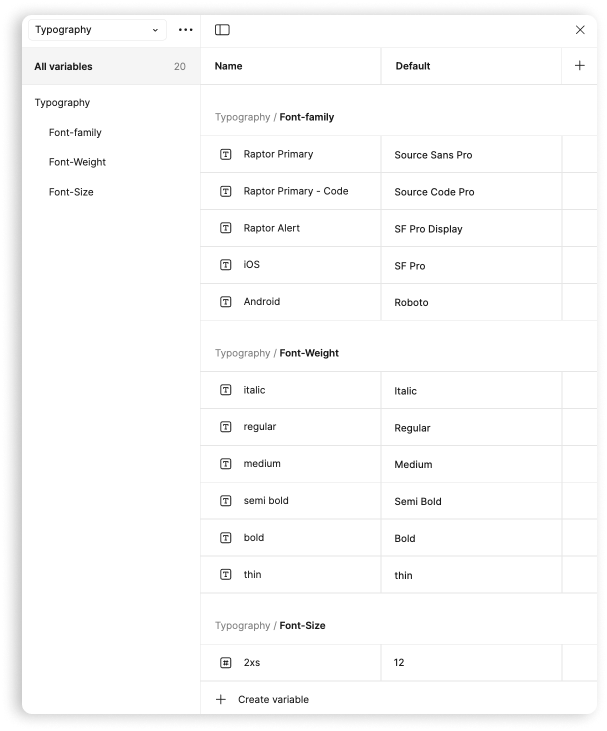Toggle the sidebar panel icon

click(222, 30)
